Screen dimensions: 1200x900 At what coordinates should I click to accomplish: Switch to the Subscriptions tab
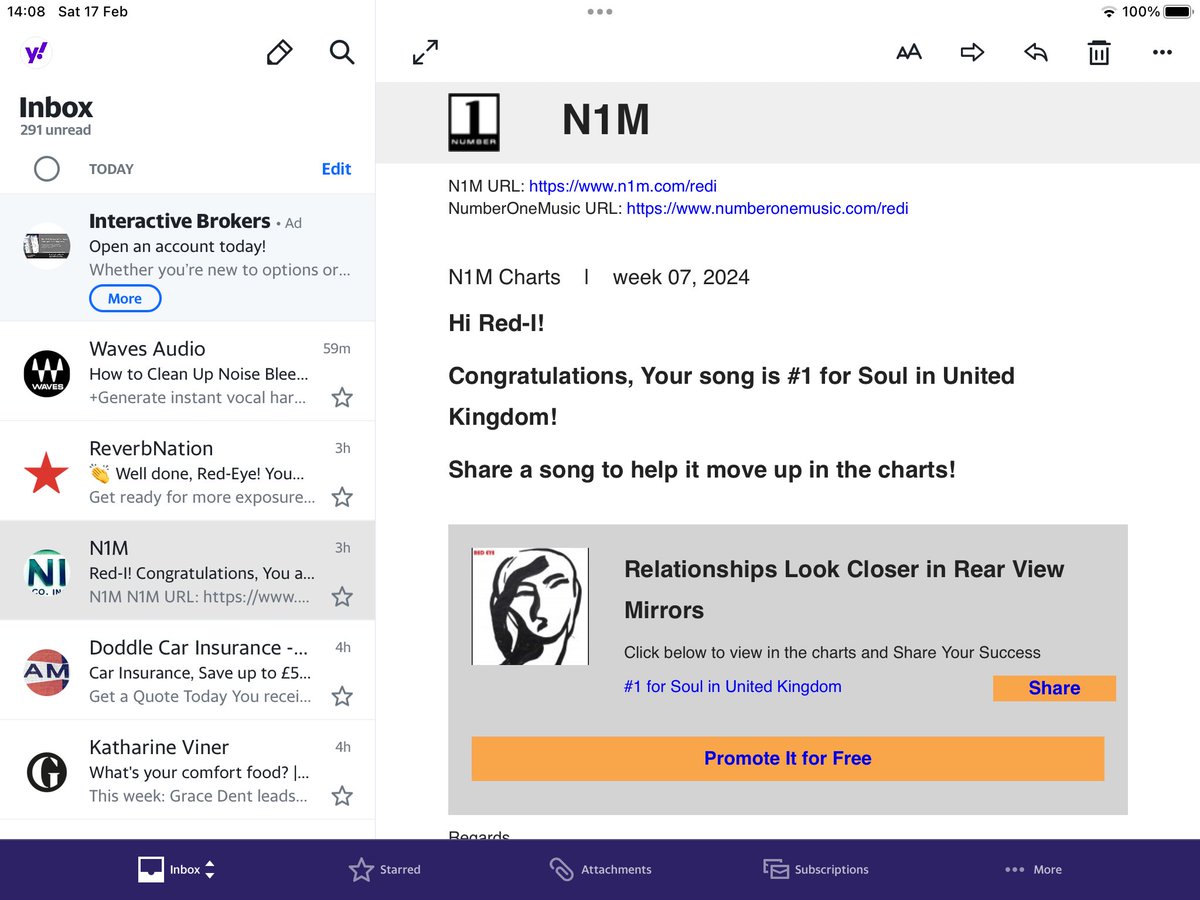[x=816, y=869]
